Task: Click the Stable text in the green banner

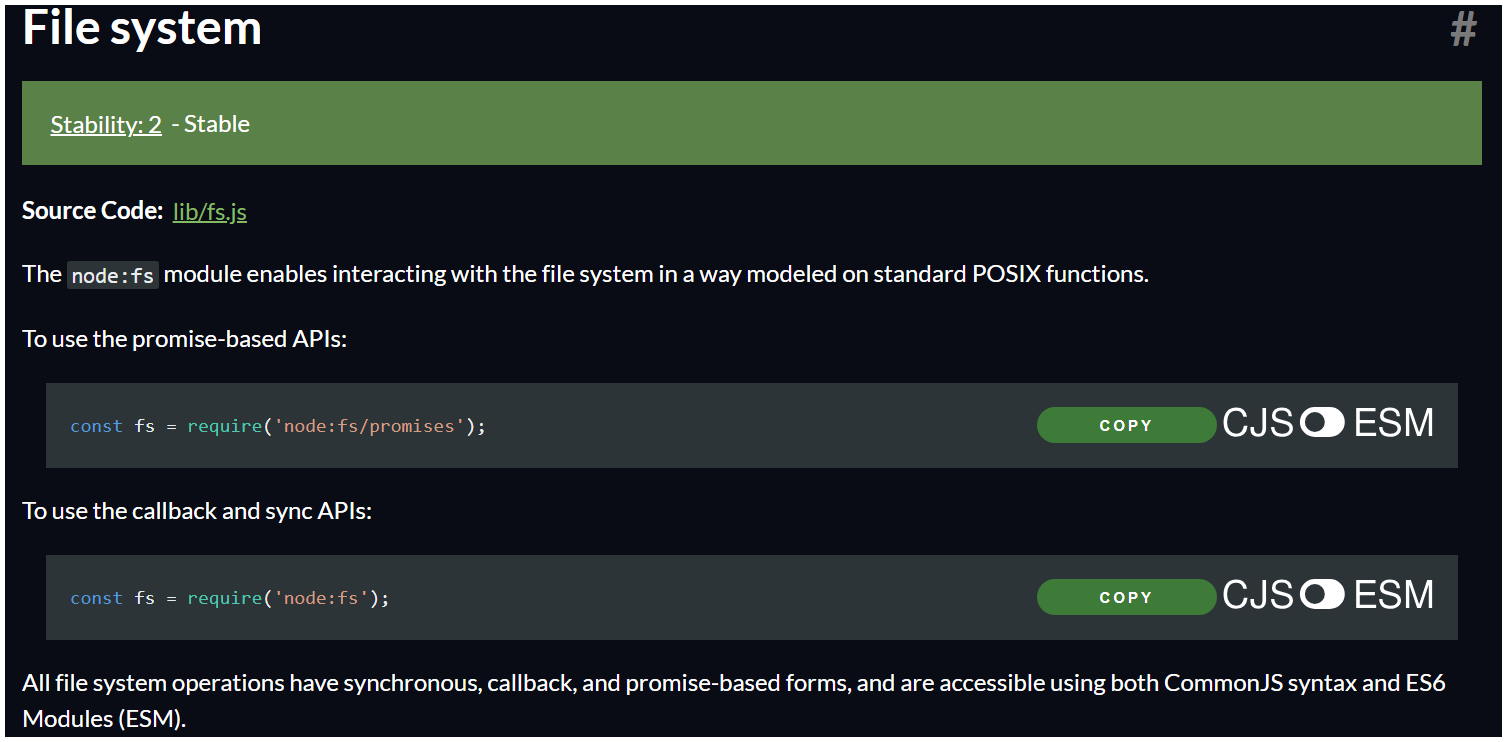Action: tap(217, 124)
